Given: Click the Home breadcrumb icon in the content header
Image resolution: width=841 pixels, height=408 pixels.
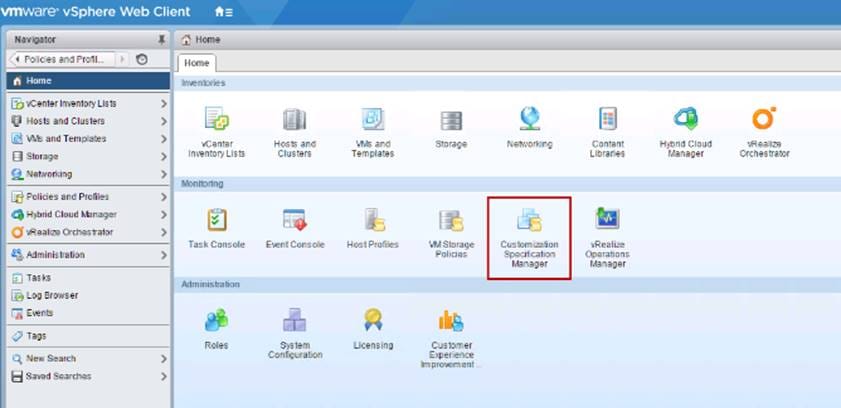Looking at the screenshot, I should click(x=186, y=40).
